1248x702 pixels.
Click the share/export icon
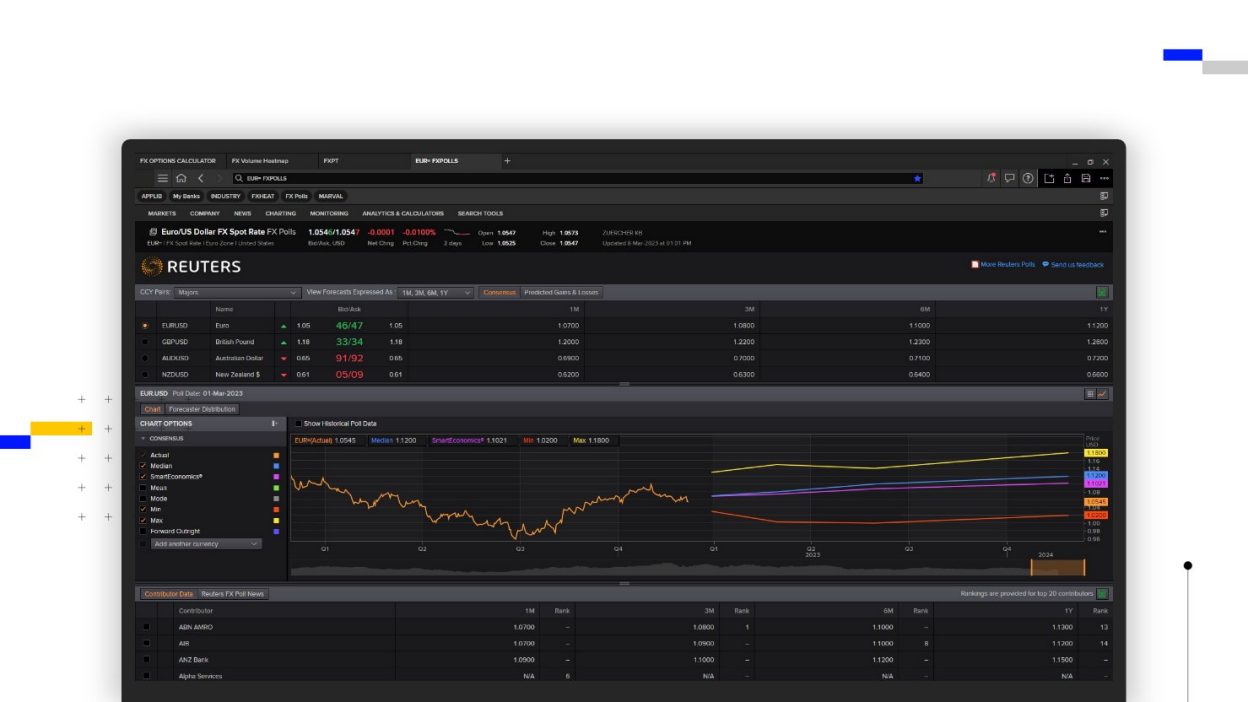point(1068,178)
